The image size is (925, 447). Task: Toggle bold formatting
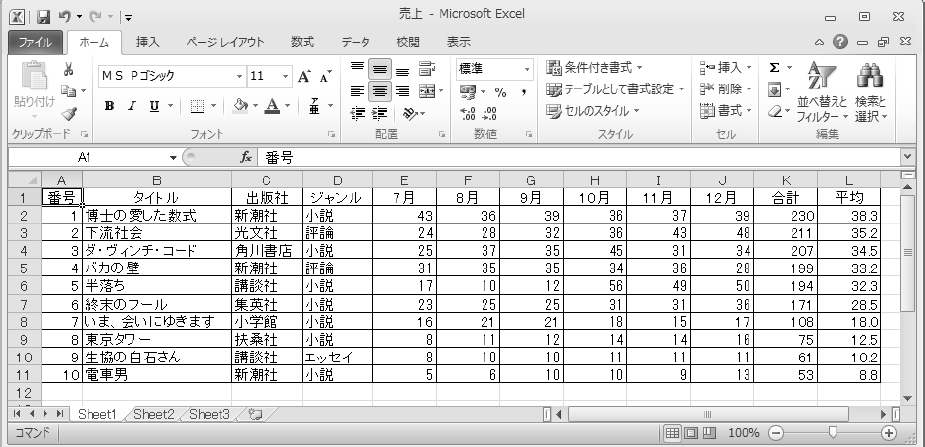[110, 106]
